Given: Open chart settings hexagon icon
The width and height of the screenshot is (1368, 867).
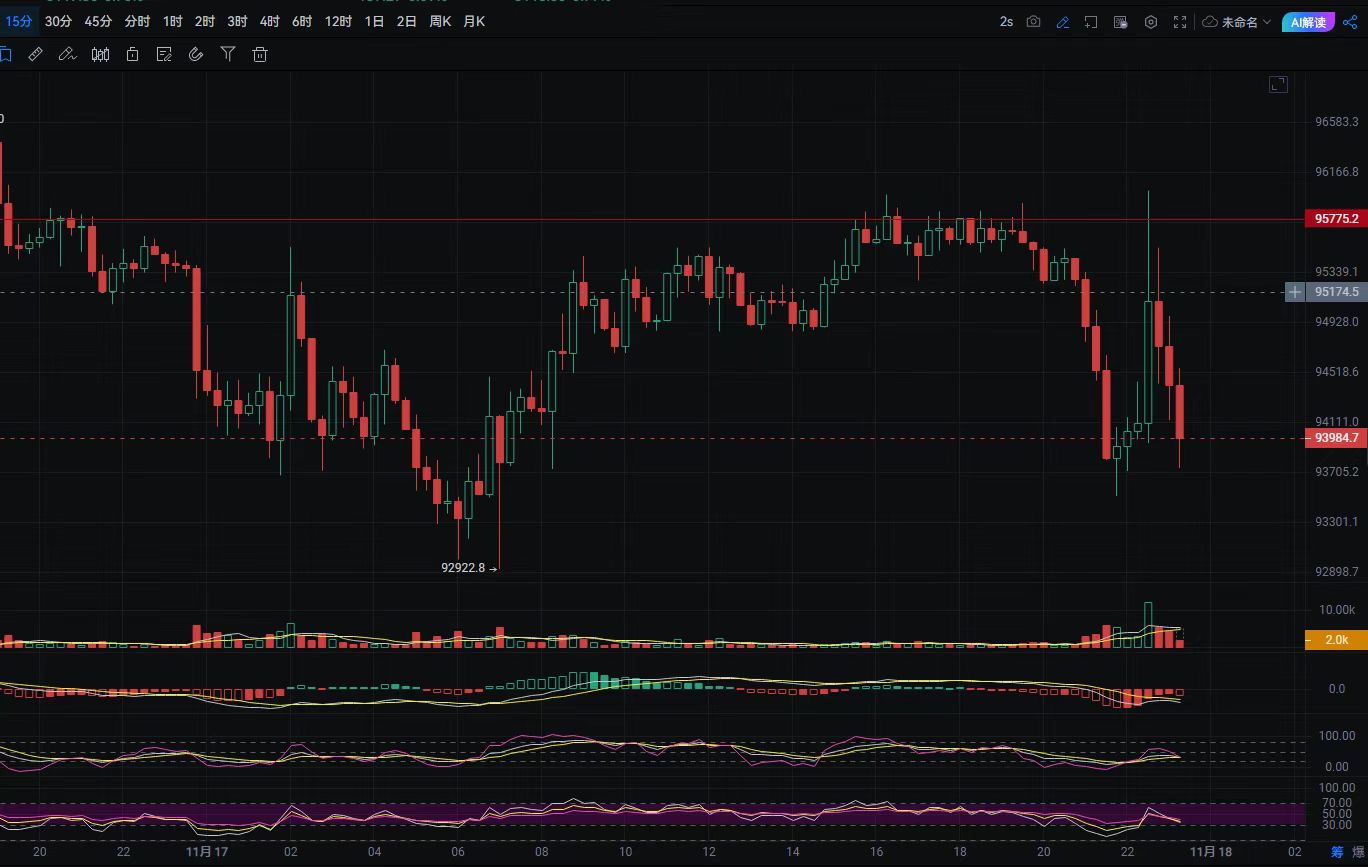Looking at the screenshot, I should 1151,22.
